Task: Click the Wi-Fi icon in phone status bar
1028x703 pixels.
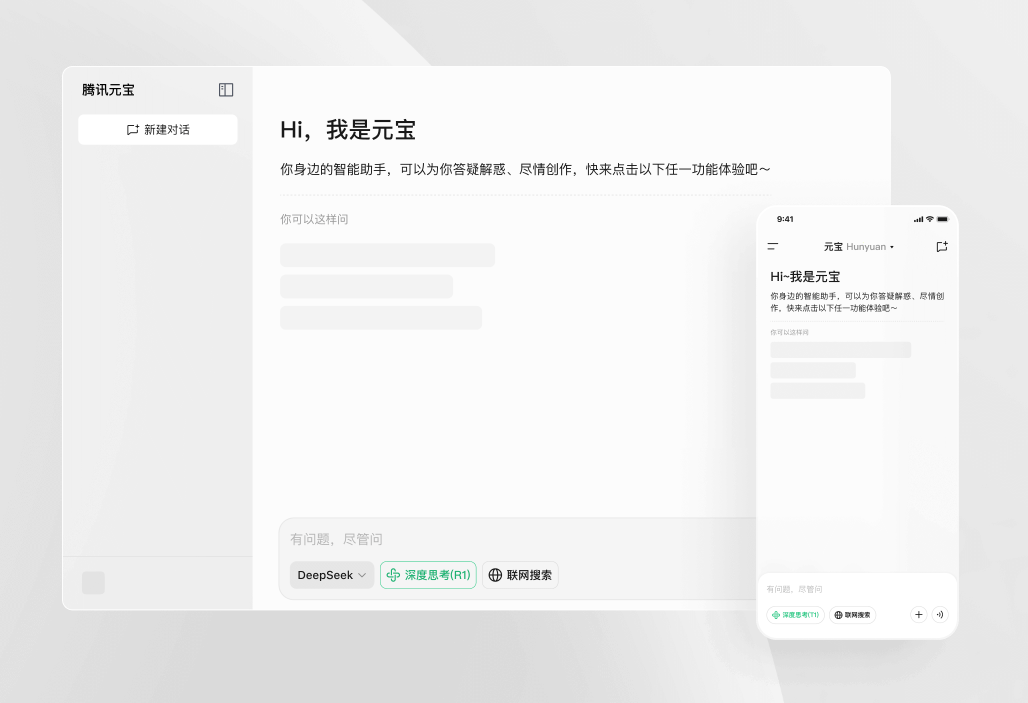Action: coord(930,219)
